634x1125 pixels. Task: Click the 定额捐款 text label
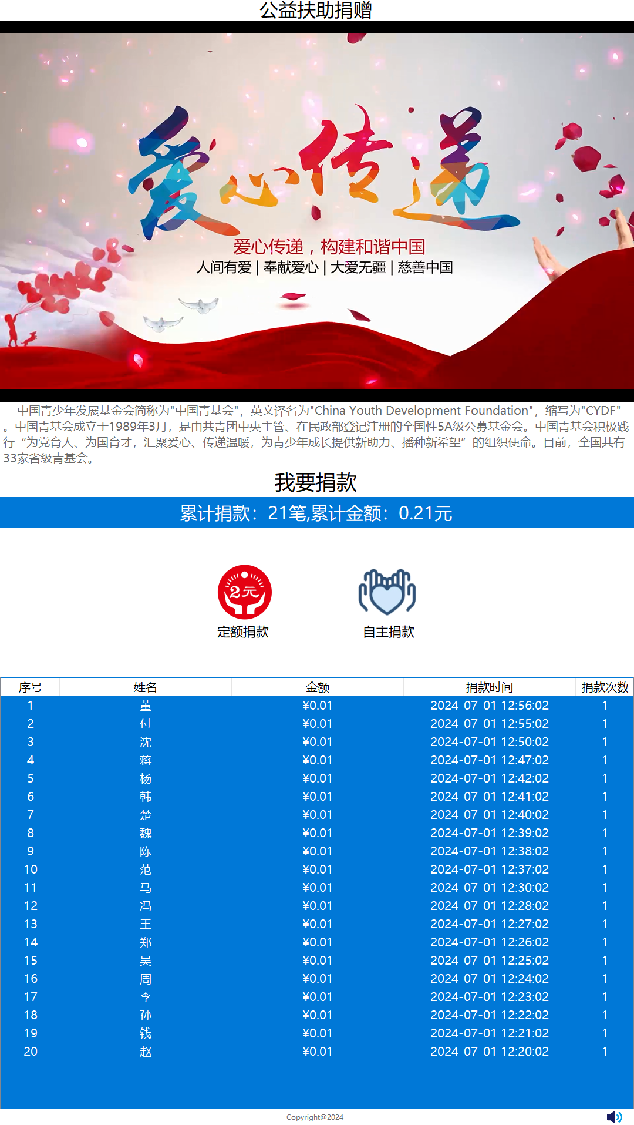pyautogui.click(x=243, y=632)
